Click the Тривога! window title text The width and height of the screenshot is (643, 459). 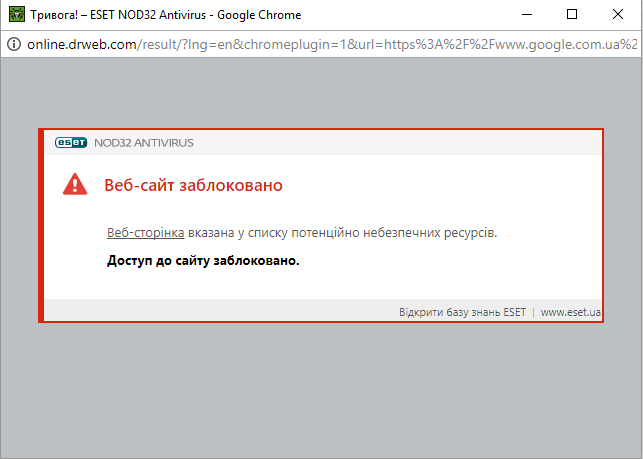coord(166,15)
